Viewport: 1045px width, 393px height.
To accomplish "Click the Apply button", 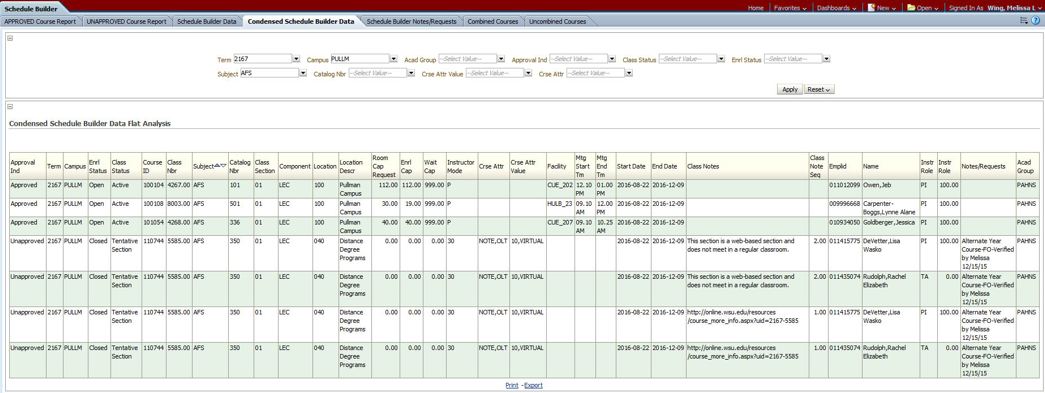I will coord(790,89).
